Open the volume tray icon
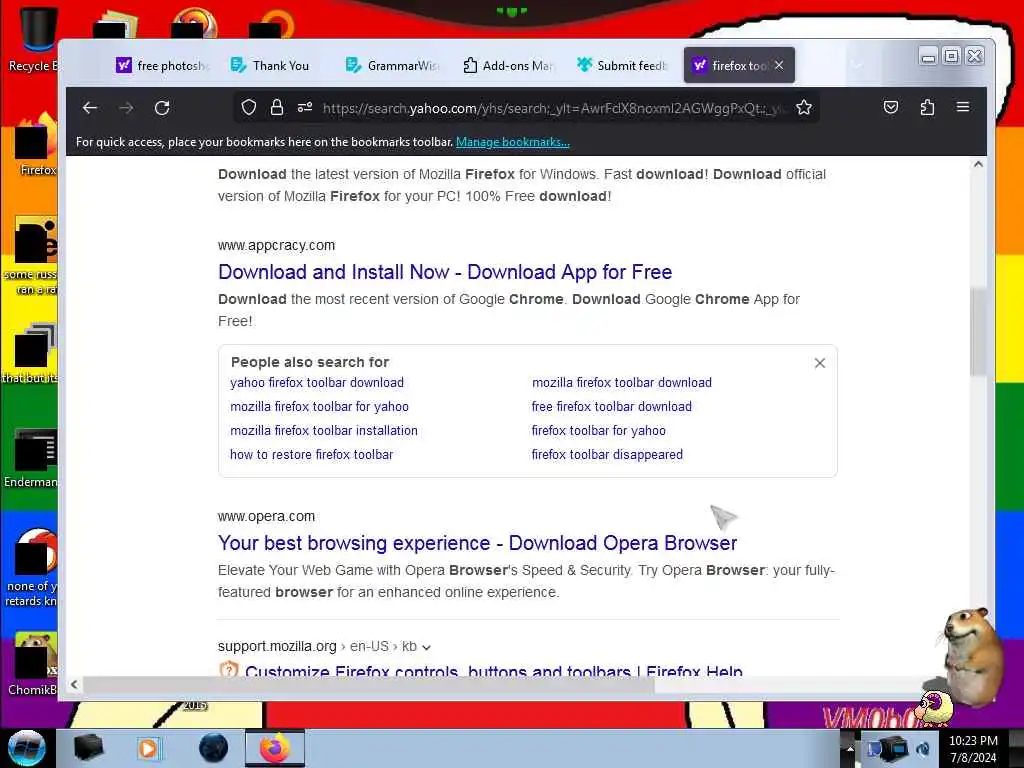This screenshot has width=1024, height=768. [923, 749]
